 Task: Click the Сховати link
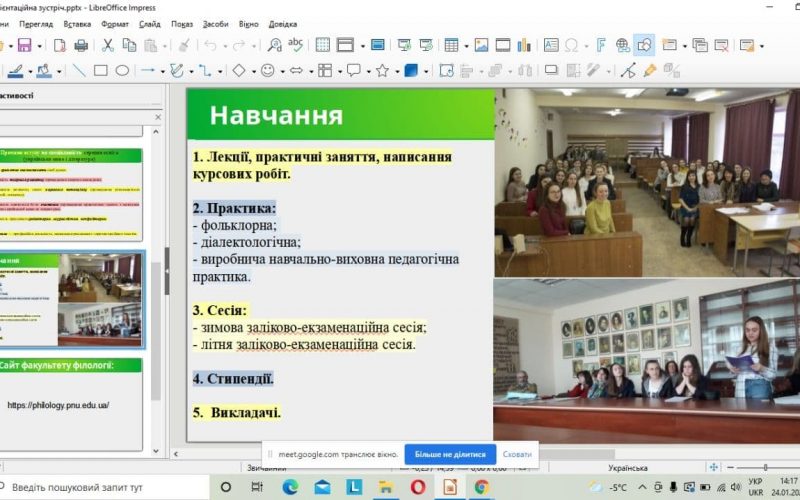click(x=517, y=454)
